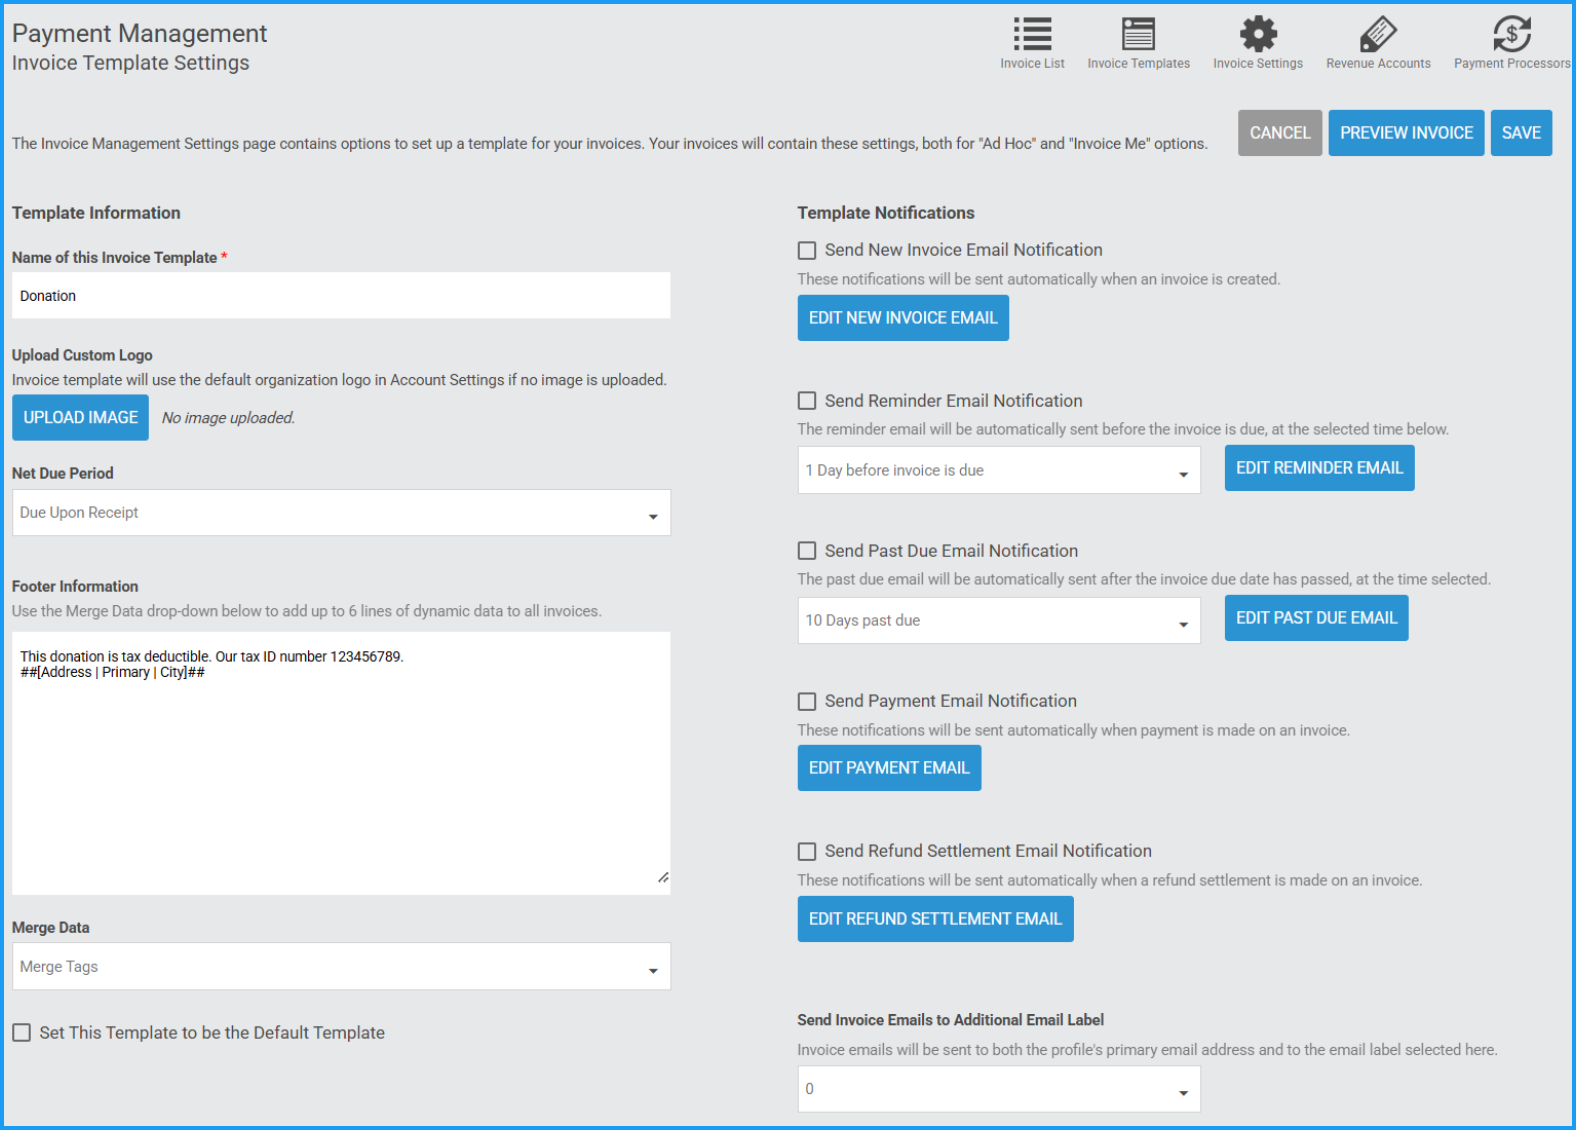Open the Payment Processors icon

[1511, 35]
